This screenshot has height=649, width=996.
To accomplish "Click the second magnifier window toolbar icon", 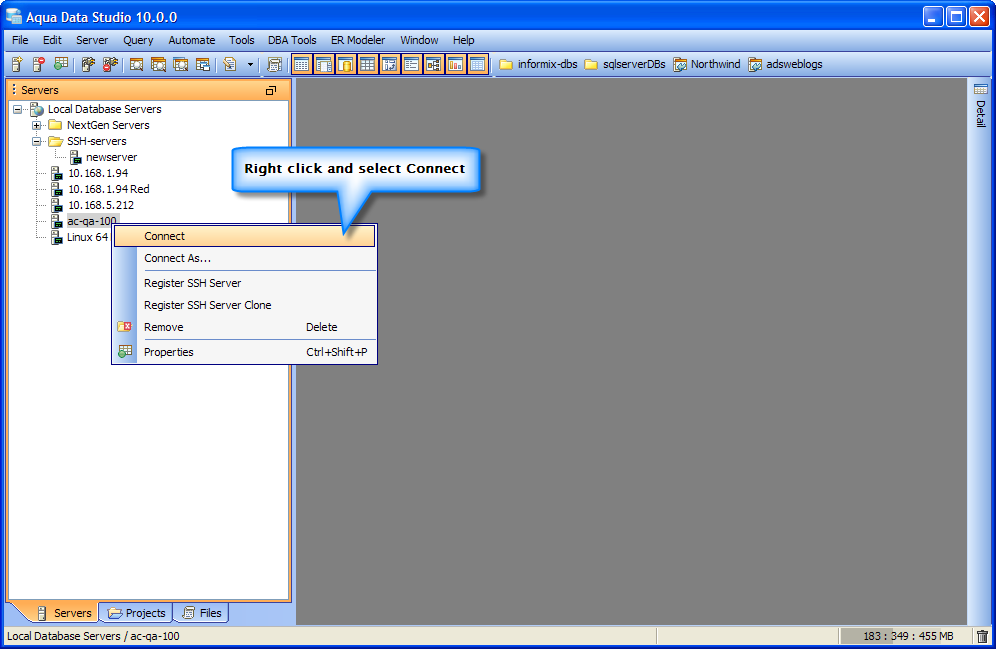I will tap(158, 64).
